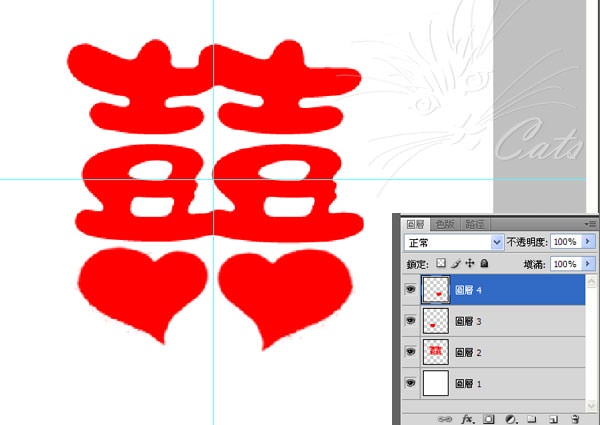Click the delete layer trash icon

(x=576, y=418)
